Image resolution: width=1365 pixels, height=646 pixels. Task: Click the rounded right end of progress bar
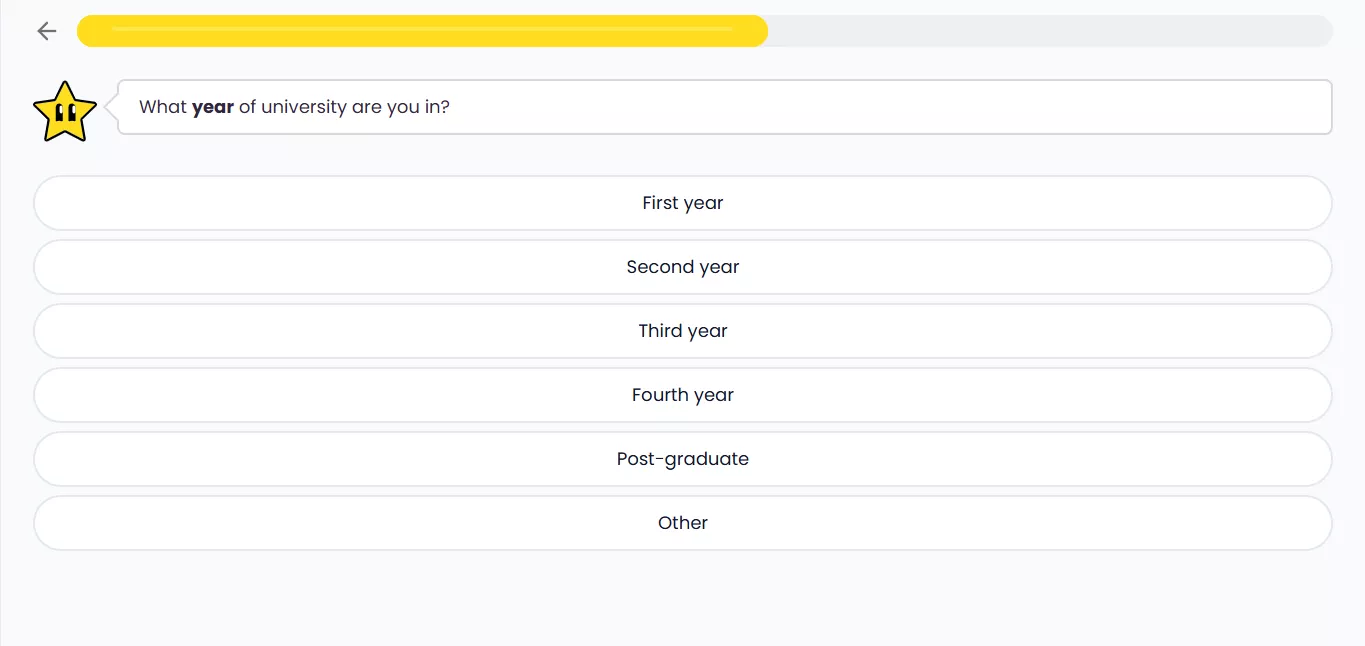pos(1323,31)
